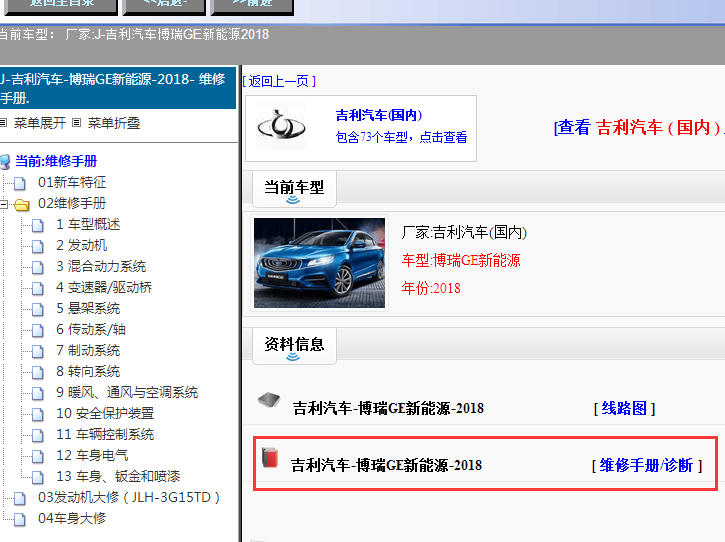The height and width of the screenshot is (542, 725).
Task: Click the 年份:2018 text
Action: 431,288
